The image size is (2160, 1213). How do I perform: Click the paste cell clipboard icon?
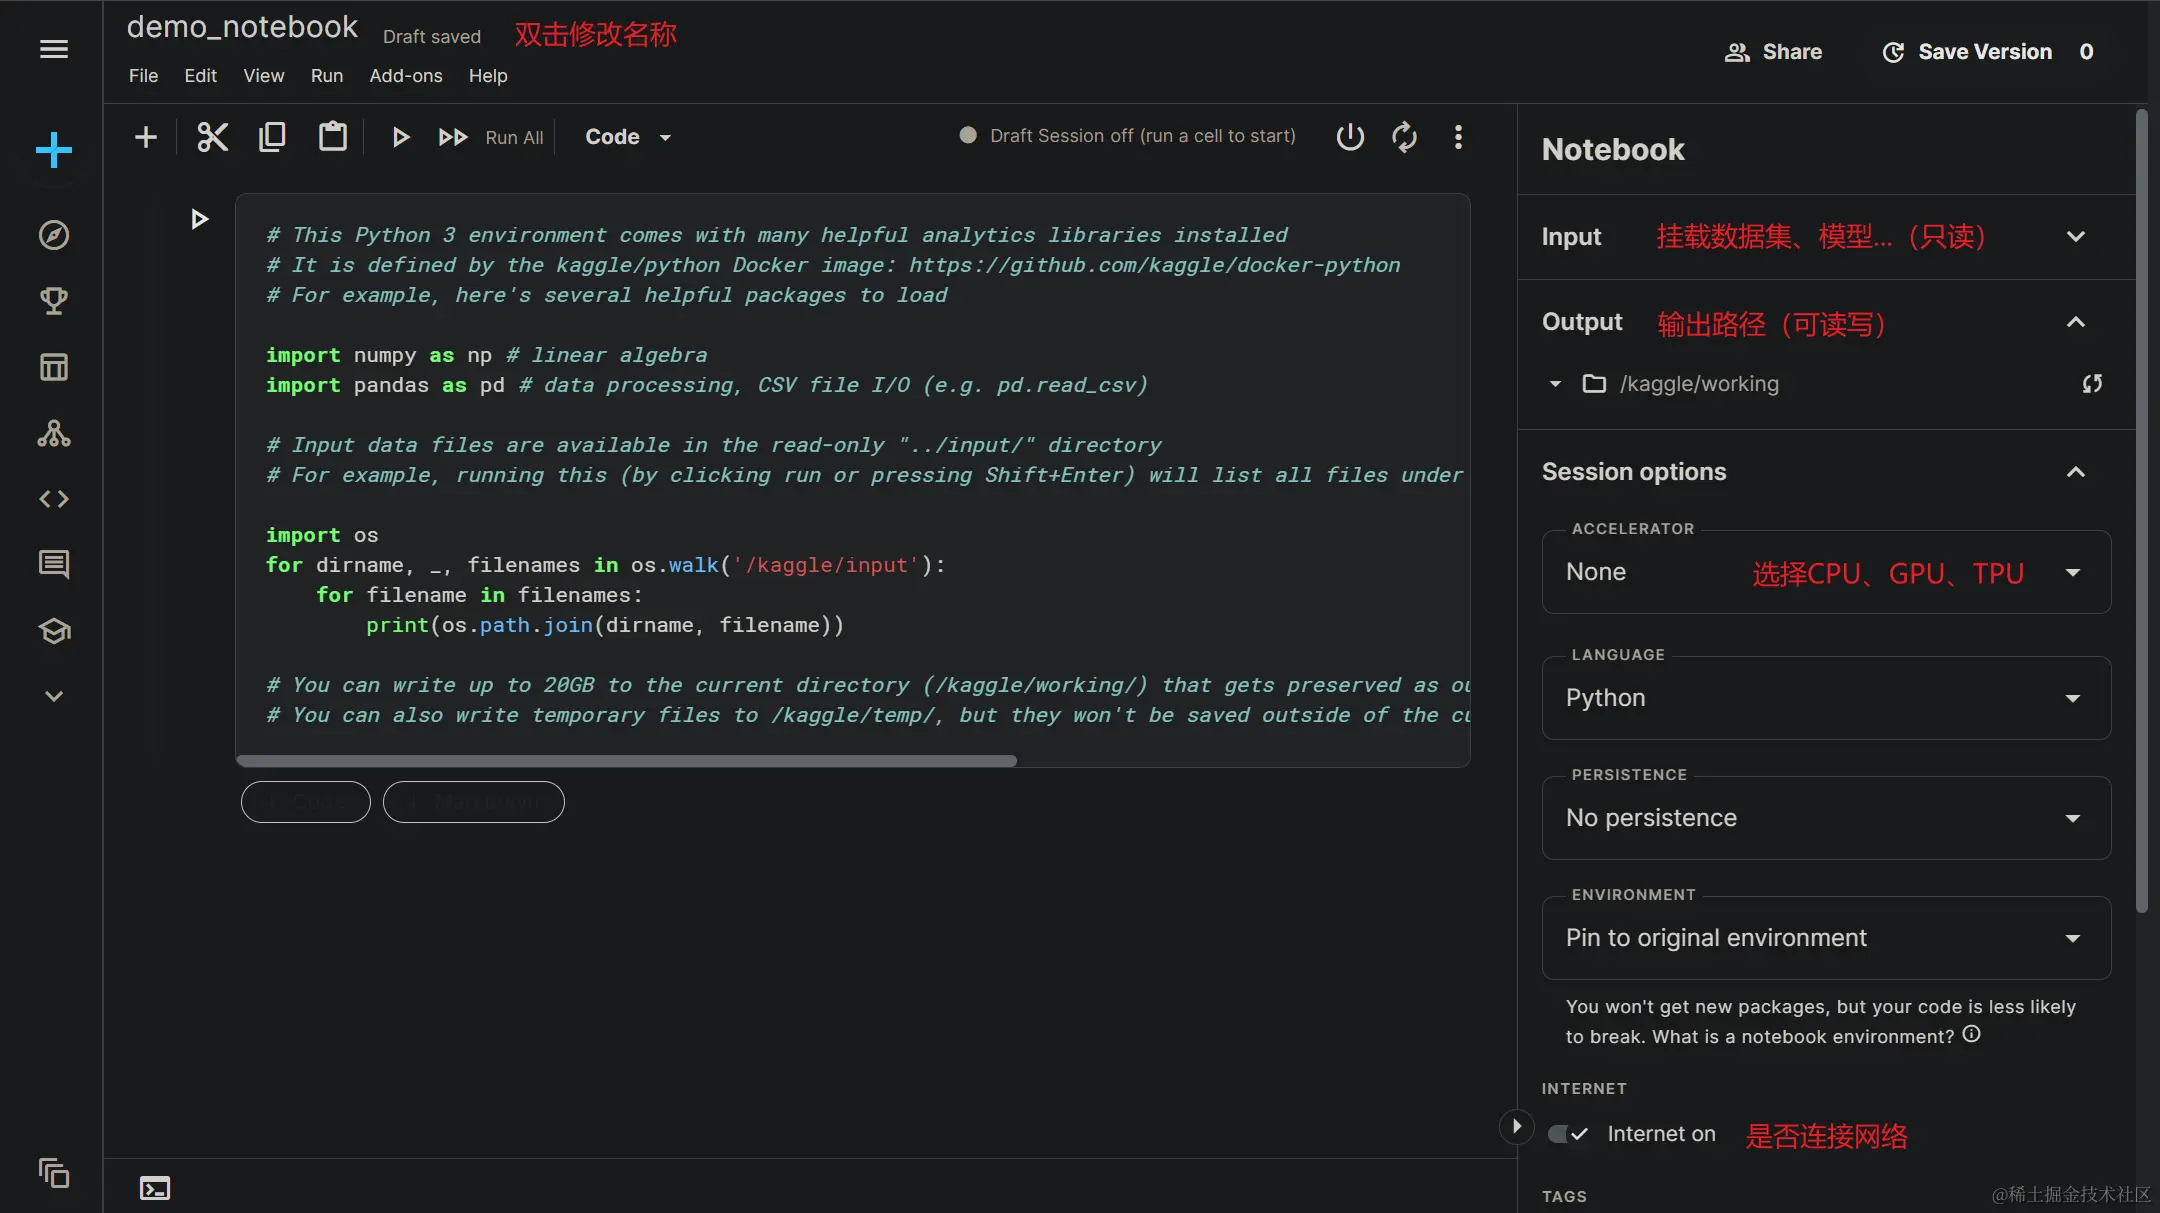332,137
